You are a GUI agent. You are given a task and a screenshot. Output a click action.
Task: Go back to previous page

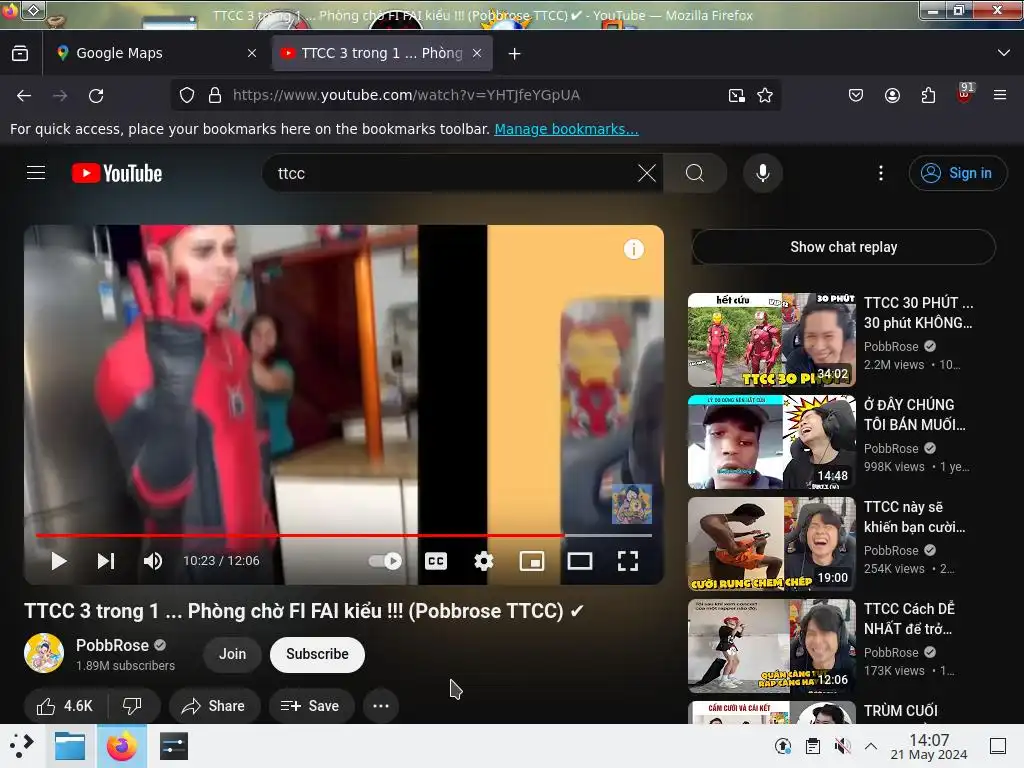[24, 95]
